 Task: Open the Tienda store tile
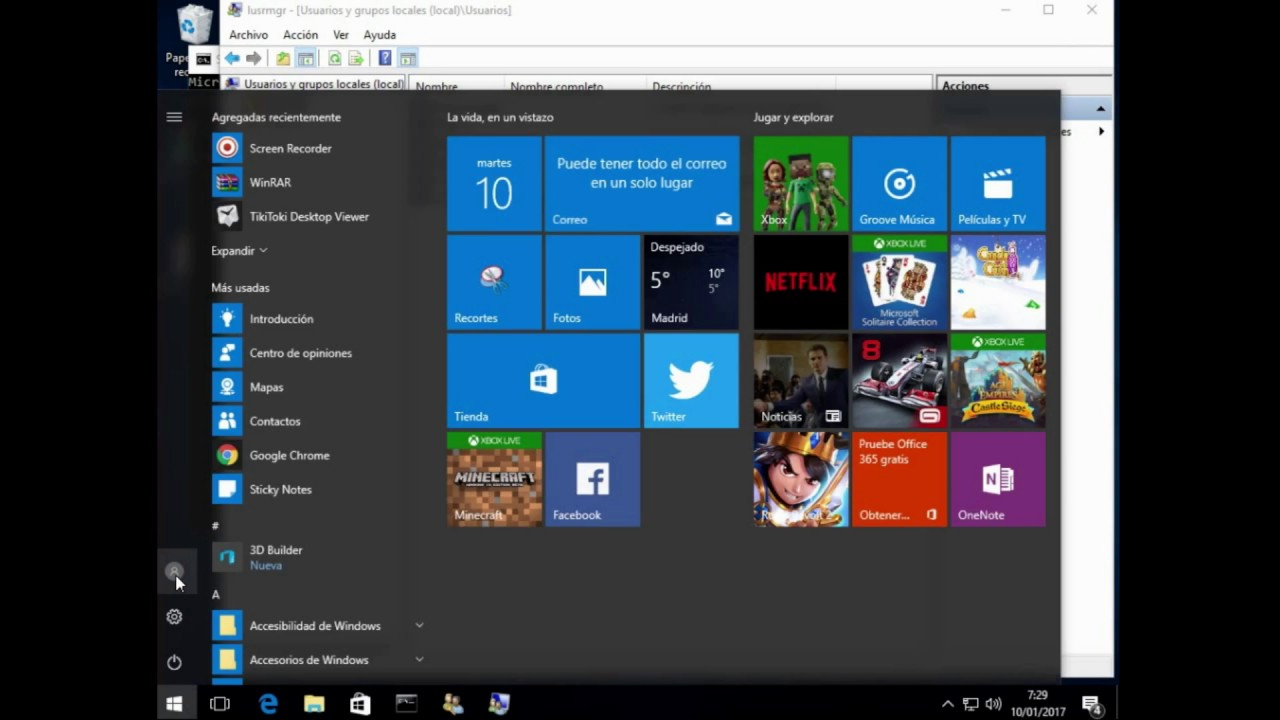coord(543,381)
